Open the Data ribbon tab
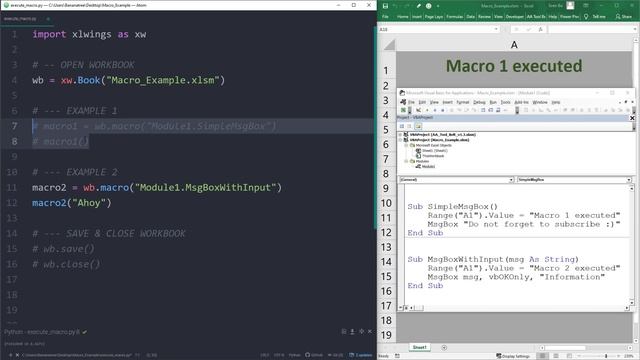Image resolution: width=640 pixels, height=360 pixels. (x=471, y=17)
